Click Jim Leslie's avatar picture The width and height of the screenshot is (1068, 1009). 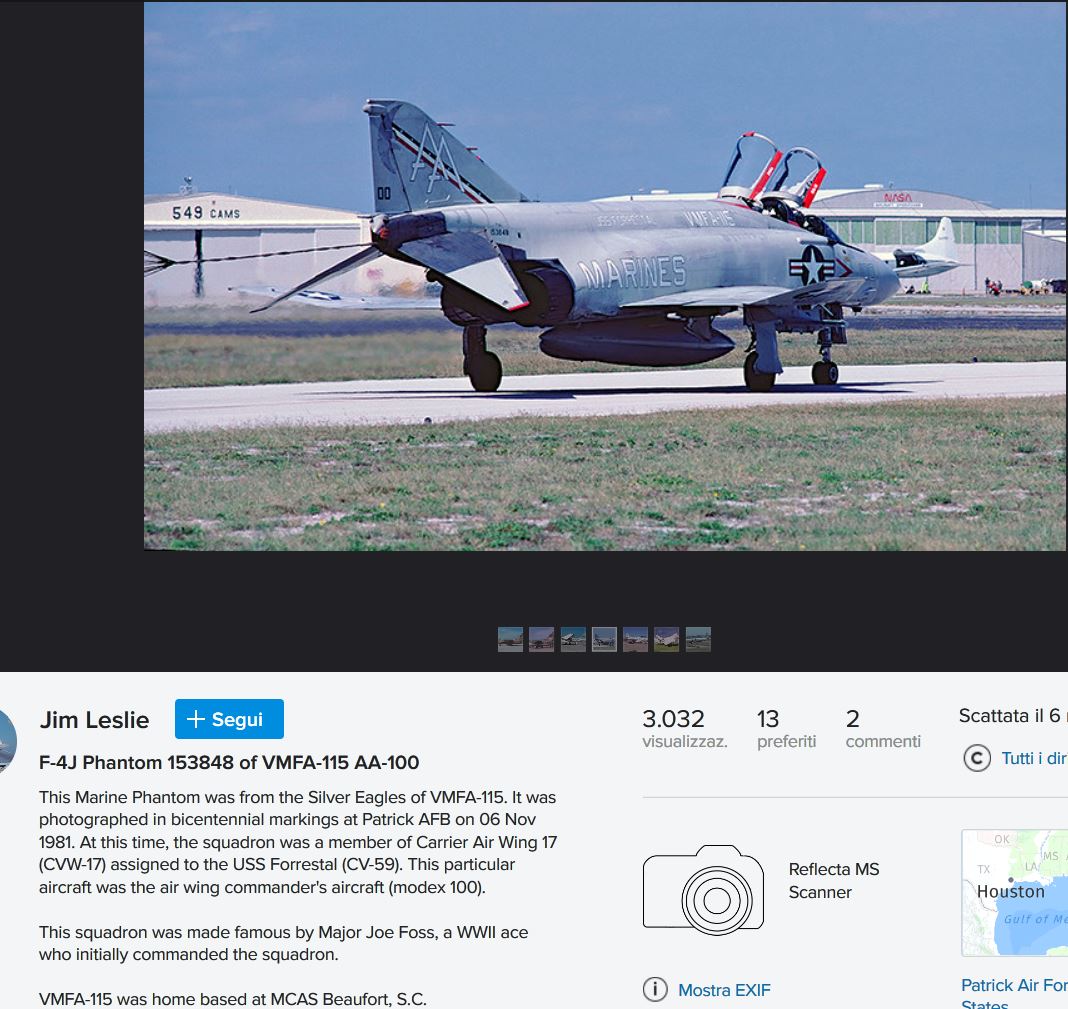tap(7, 741)
